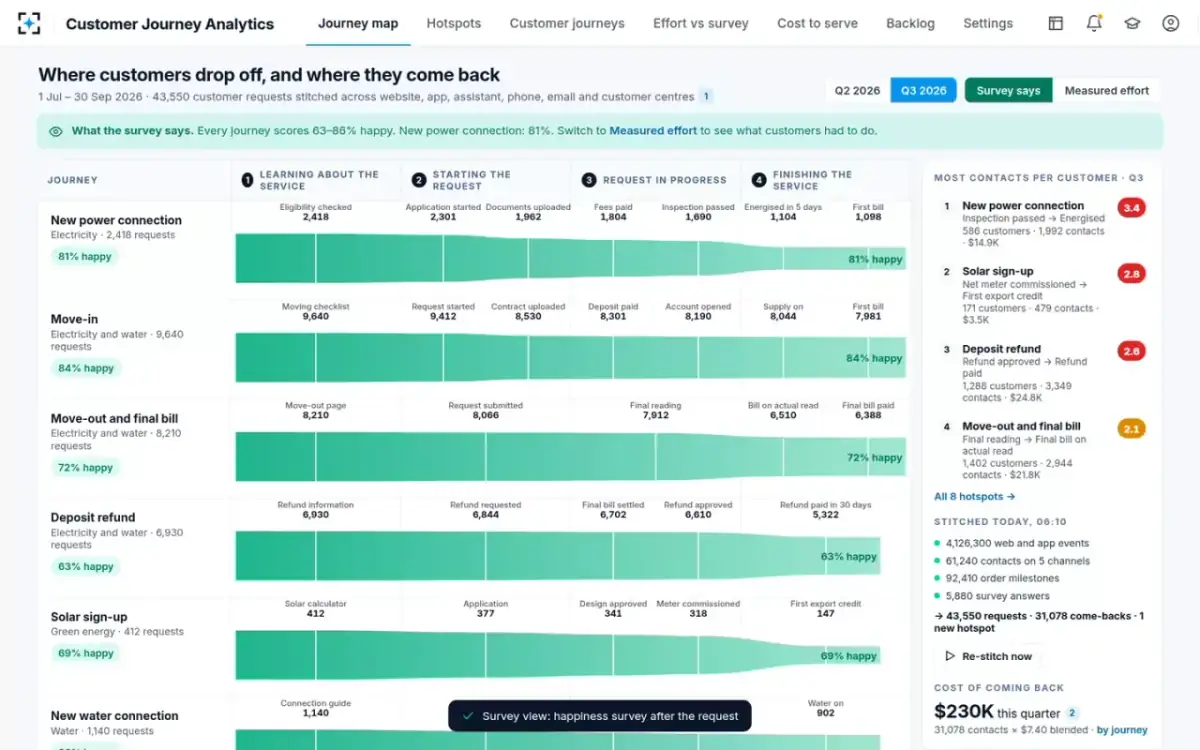This screenshot has height=750, width=1200.
Task: Open the Backlog tab
Action: (x=910, y=23)
